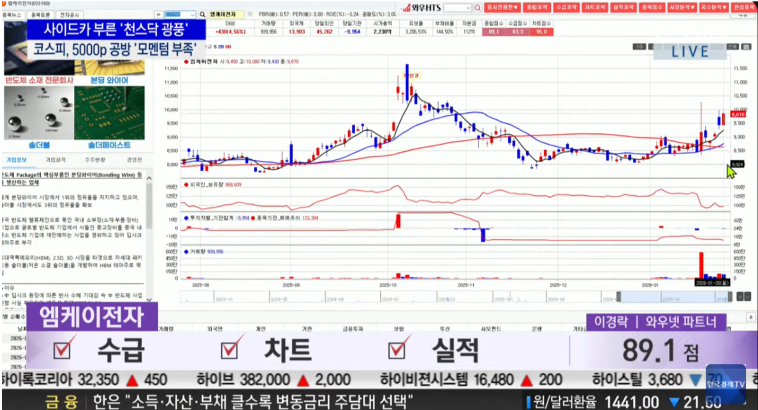The image size is (758, 410).
Task: Expand the 증시전광판 dropdown menu
Action: (x=503, y=7)
